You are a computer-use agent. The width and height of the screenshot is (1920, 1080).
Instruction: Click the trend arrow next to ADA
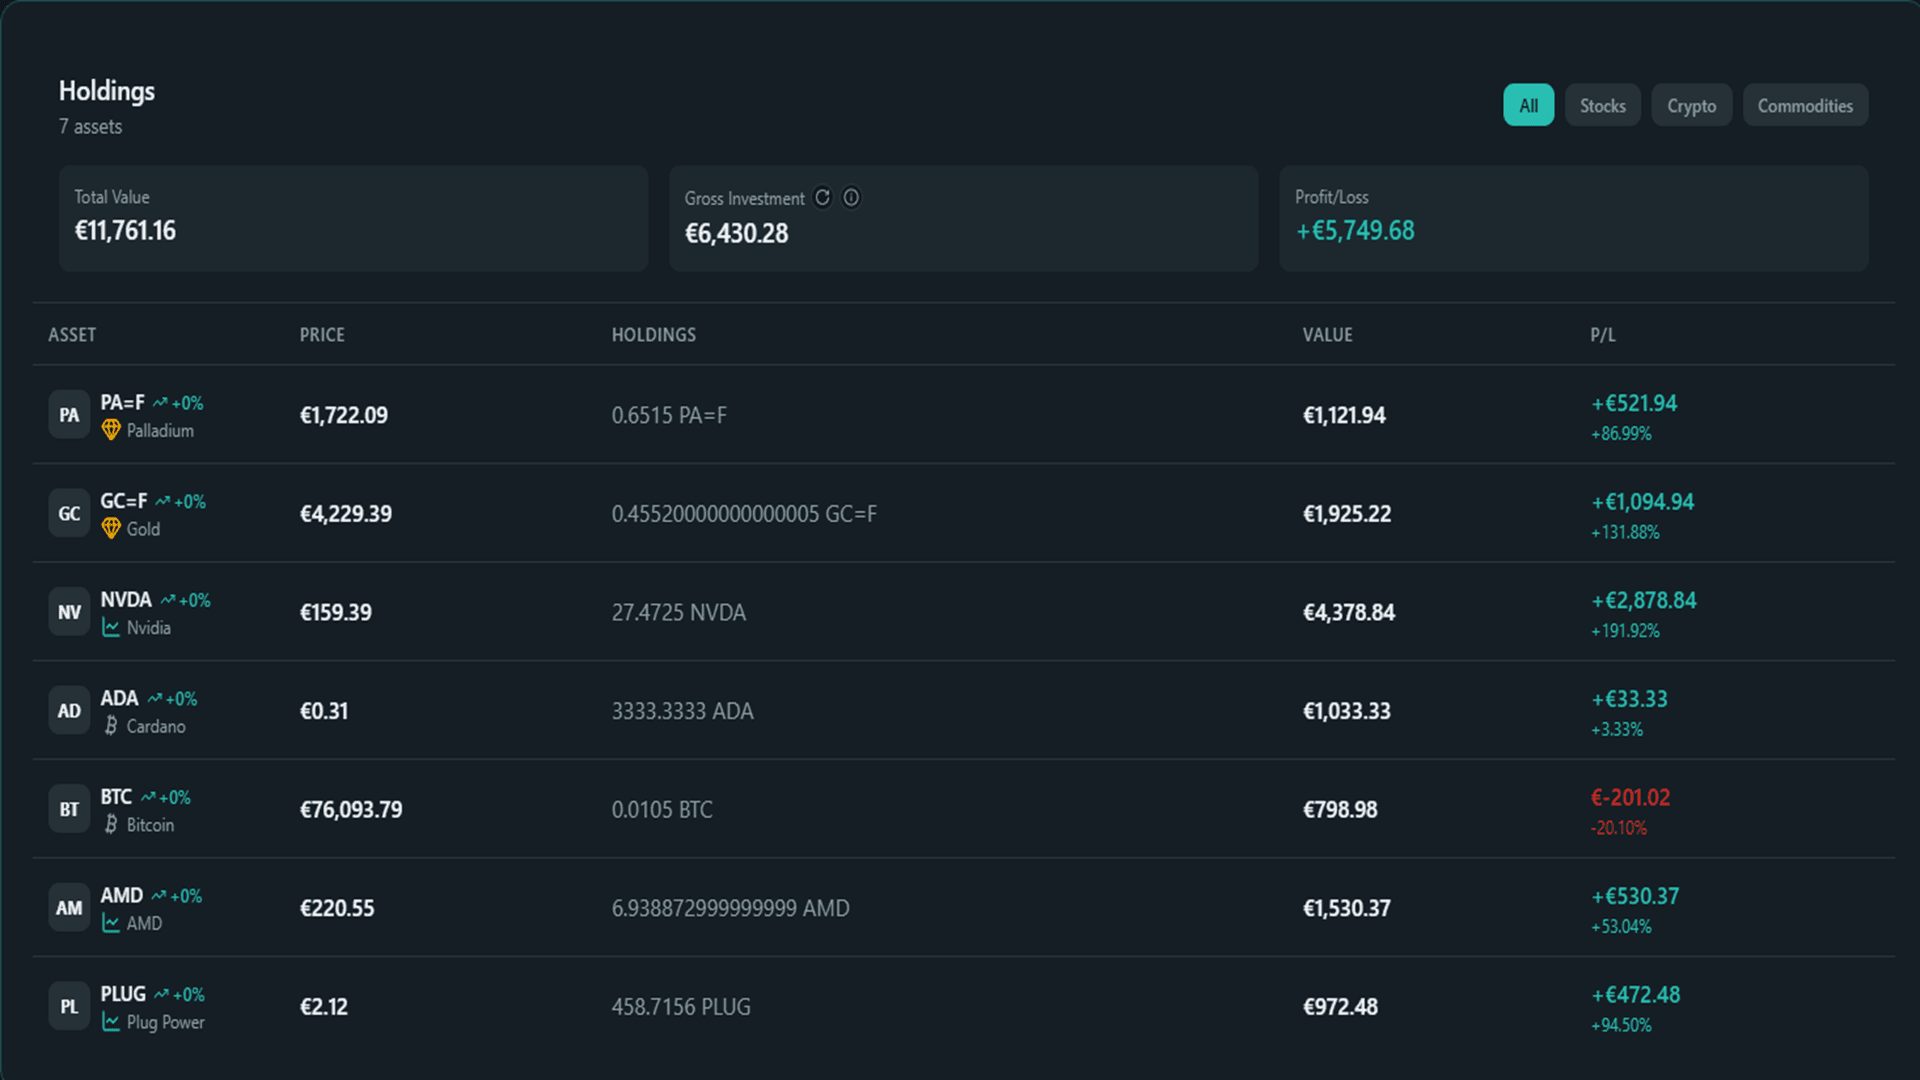[155, 698]
